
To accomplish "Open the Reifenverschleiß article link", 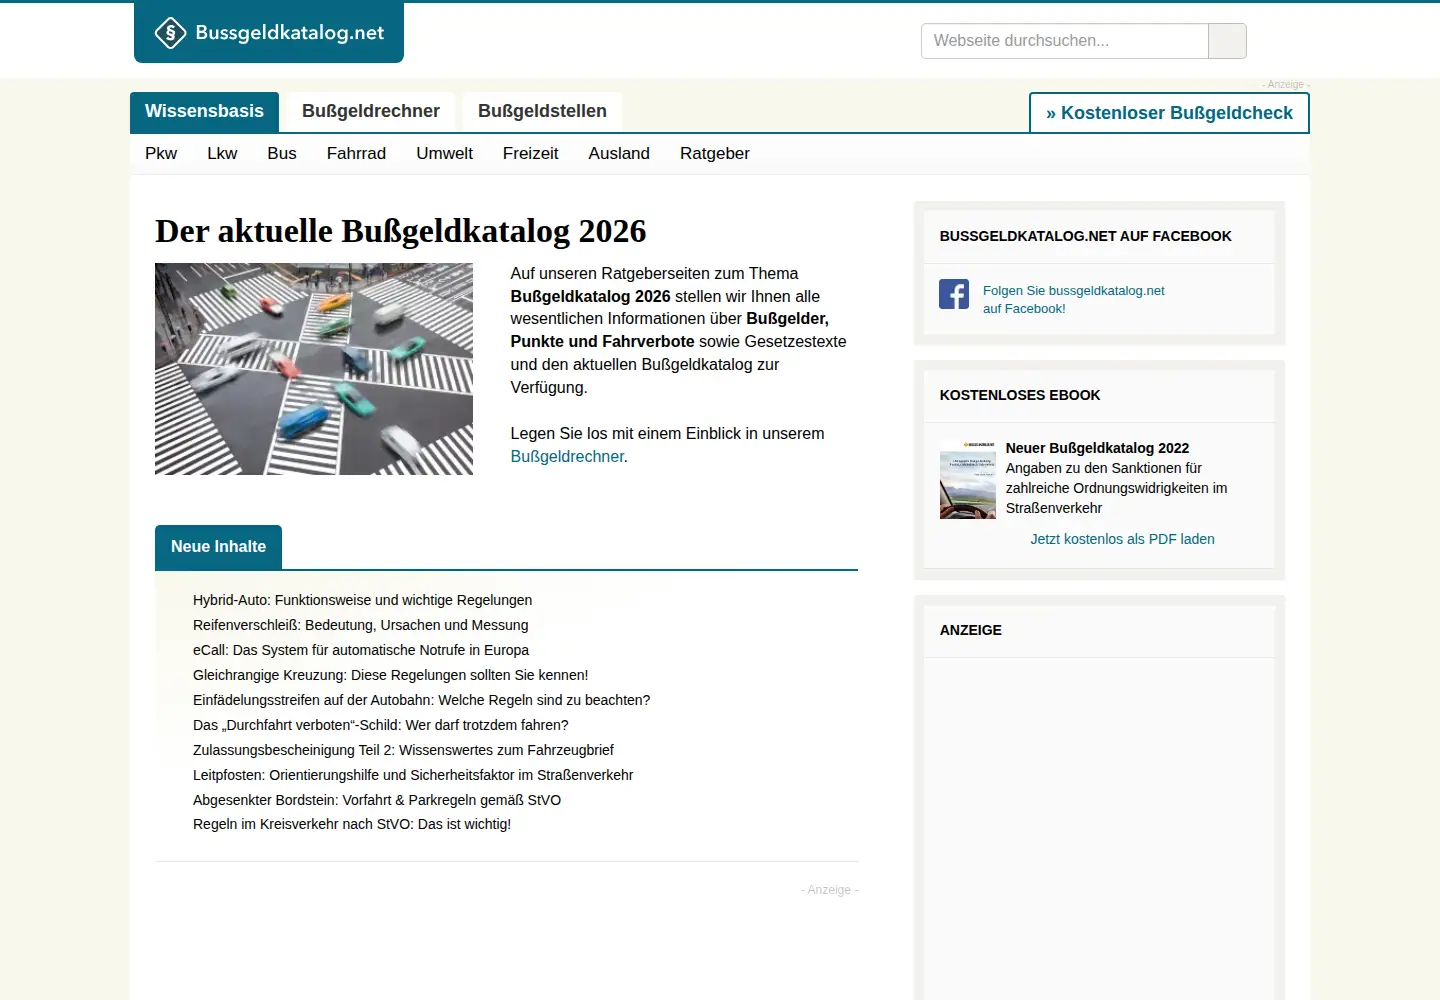I will point(361,625).
